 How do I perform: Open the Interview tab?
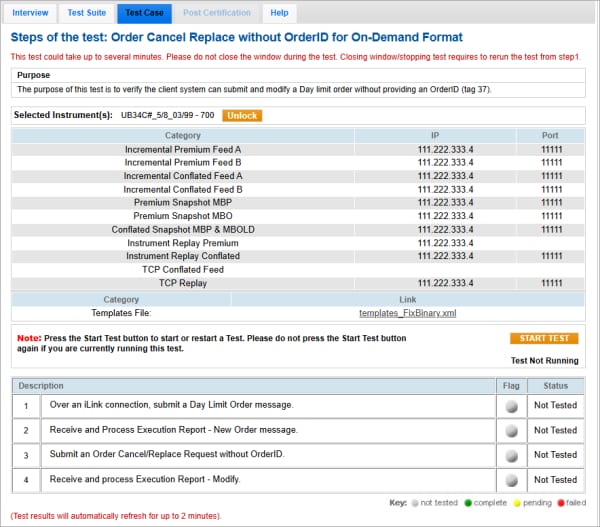click(x=30, y=13)
